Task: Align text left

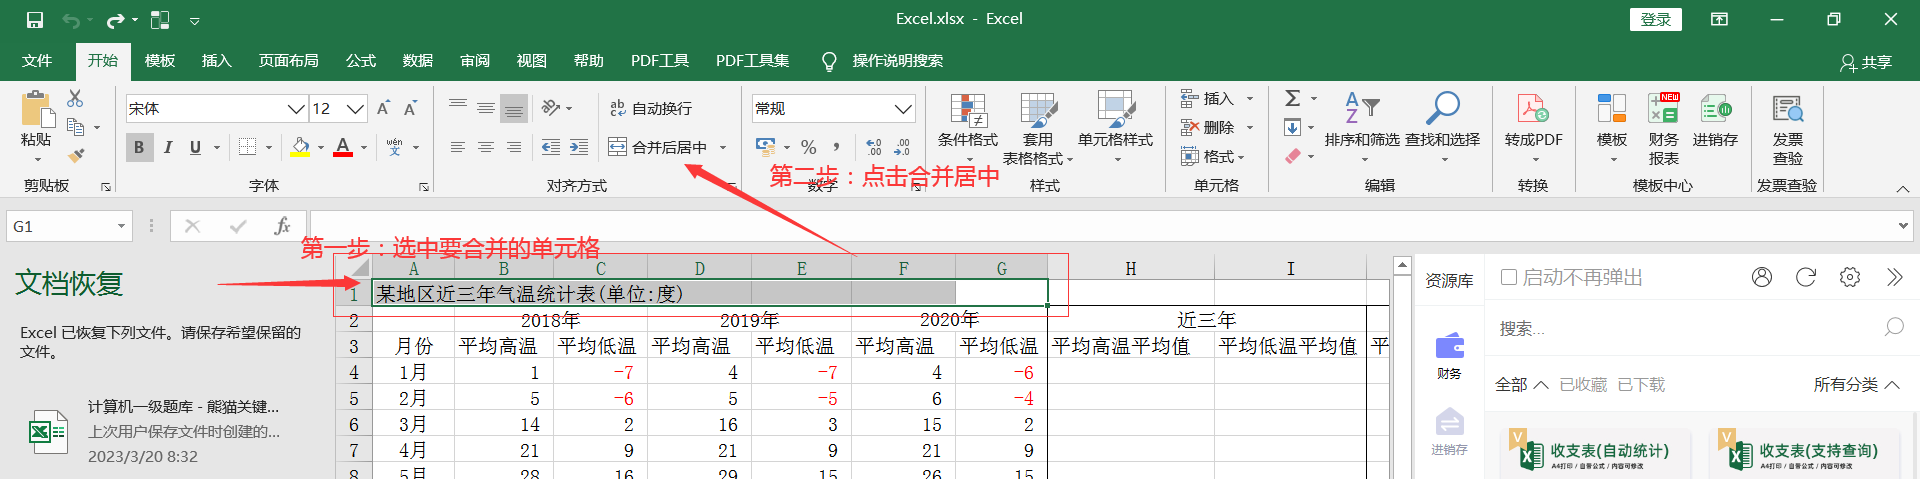Action: [458, 147]
